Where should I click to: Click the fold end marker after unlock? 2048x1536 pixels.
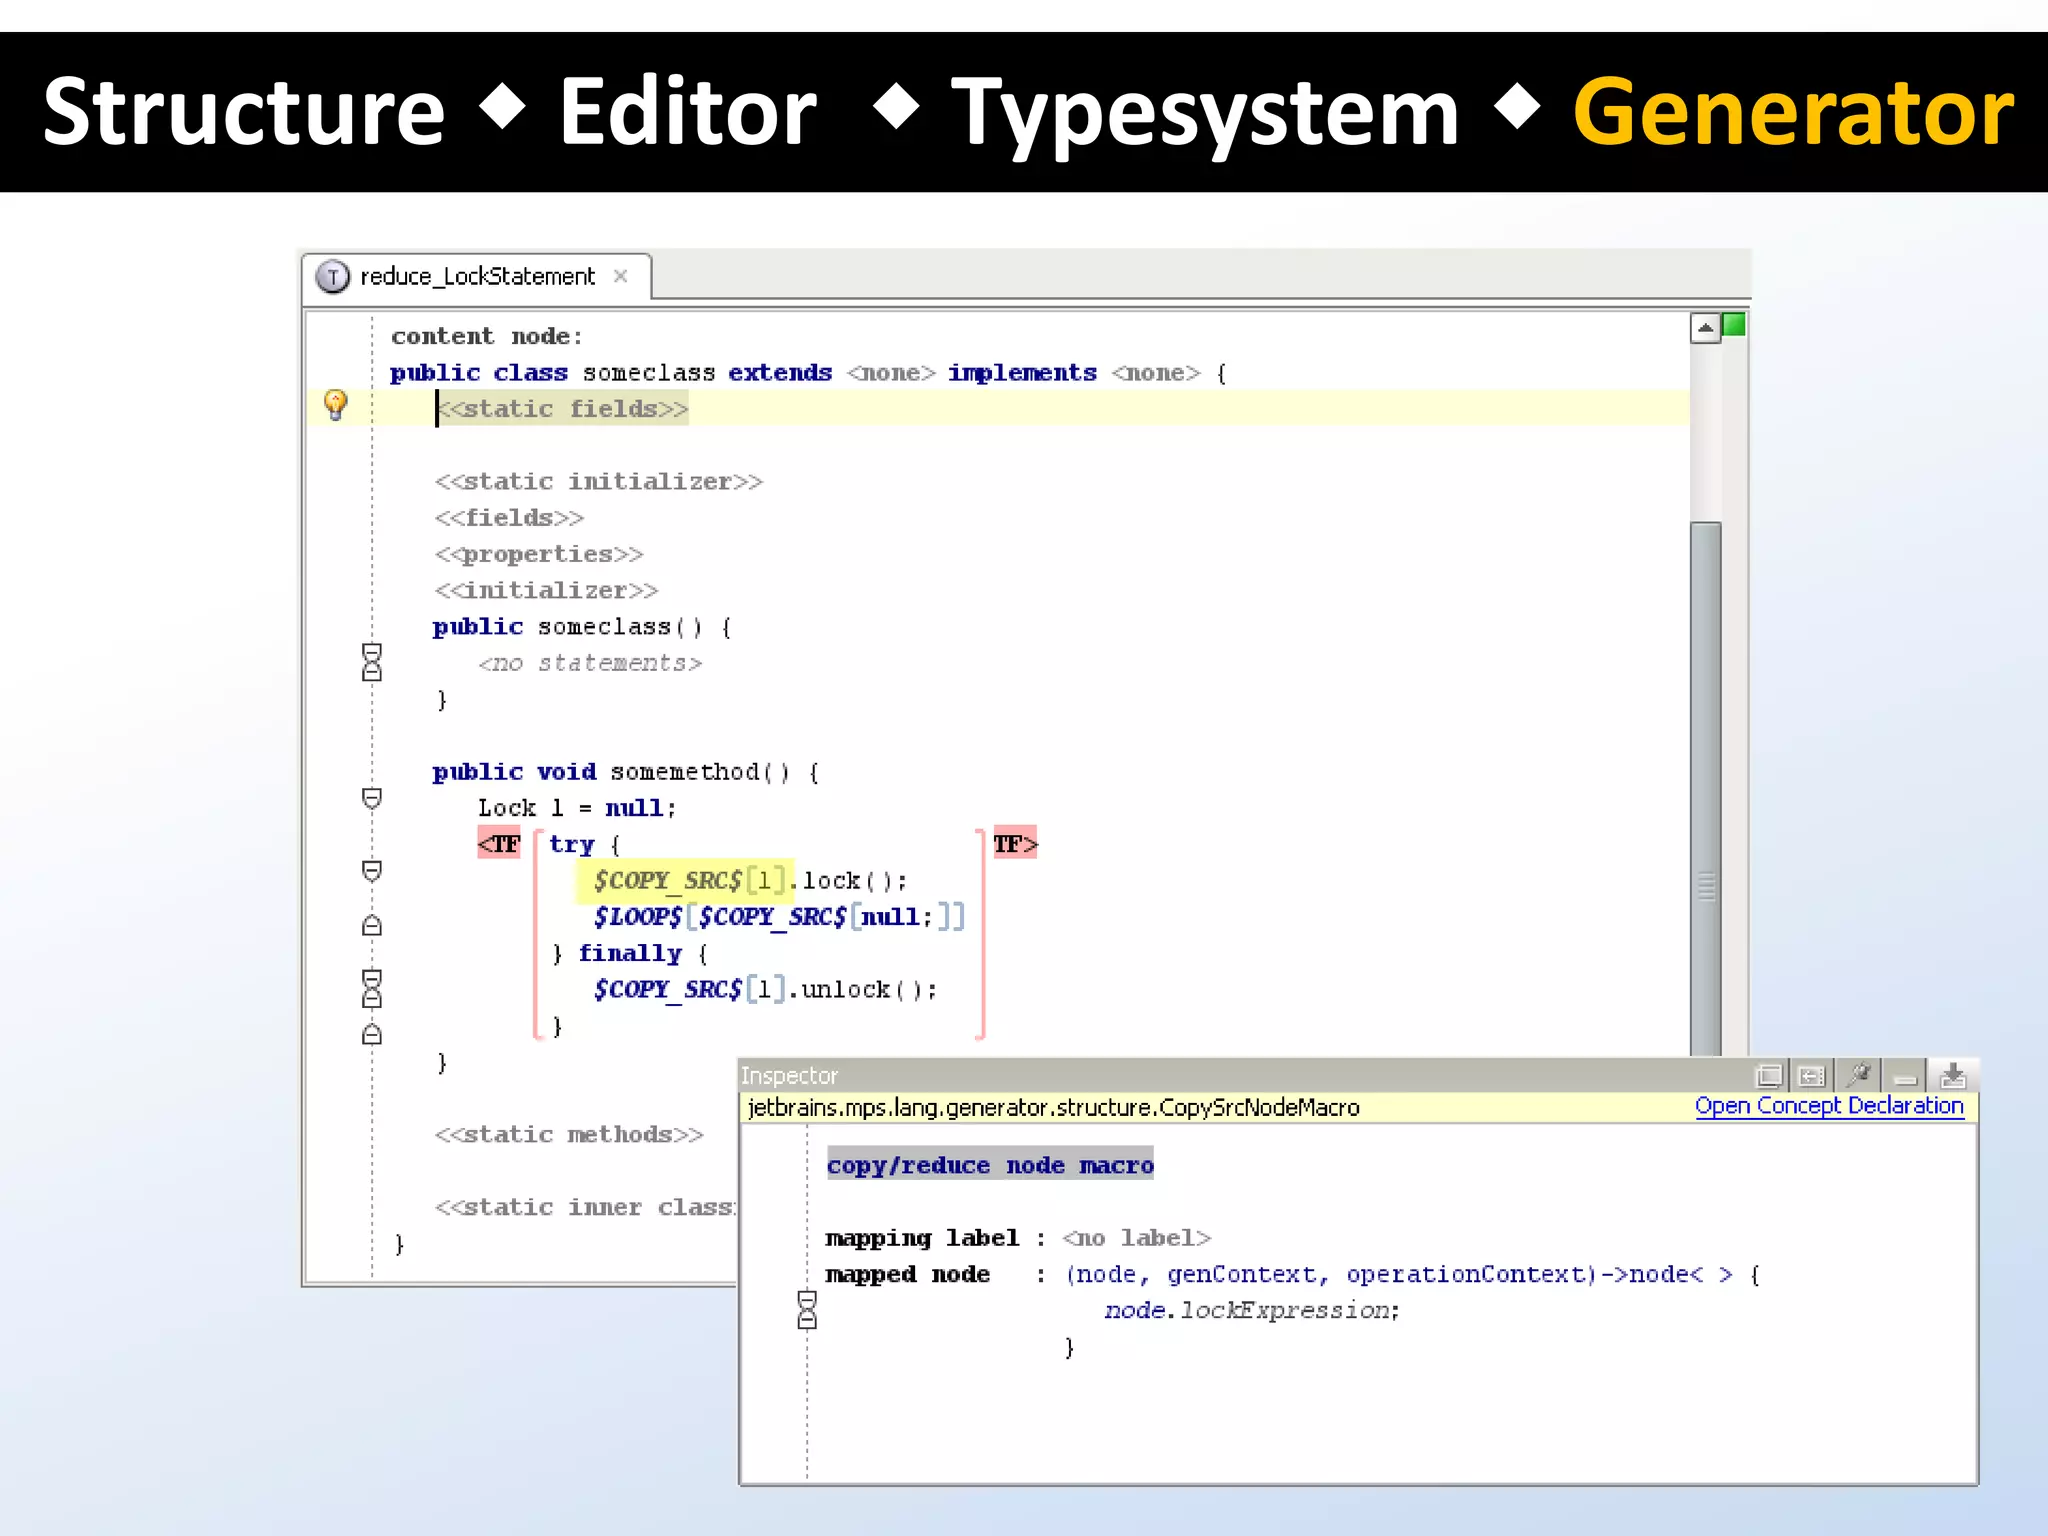pos(371,1034)
